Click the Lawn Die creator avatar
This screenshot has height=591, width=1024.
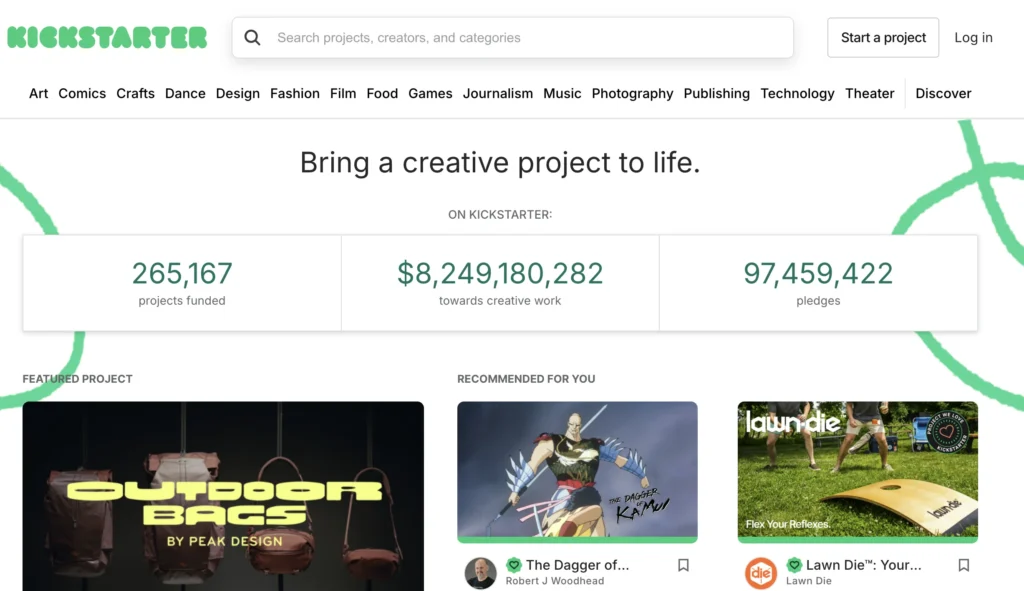point(760,572)
